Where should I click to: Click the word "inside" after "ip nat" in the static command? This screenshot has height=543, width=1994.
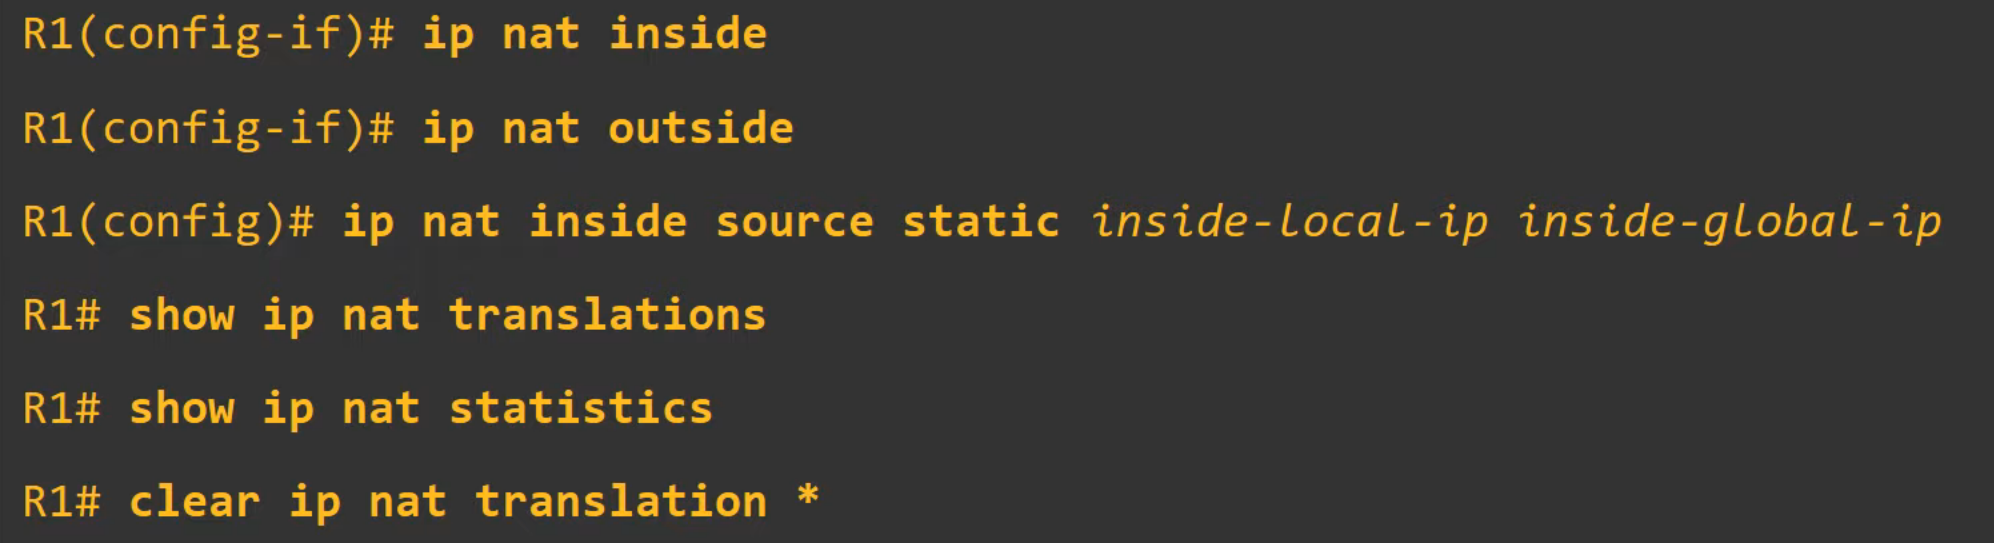point(607,222)
